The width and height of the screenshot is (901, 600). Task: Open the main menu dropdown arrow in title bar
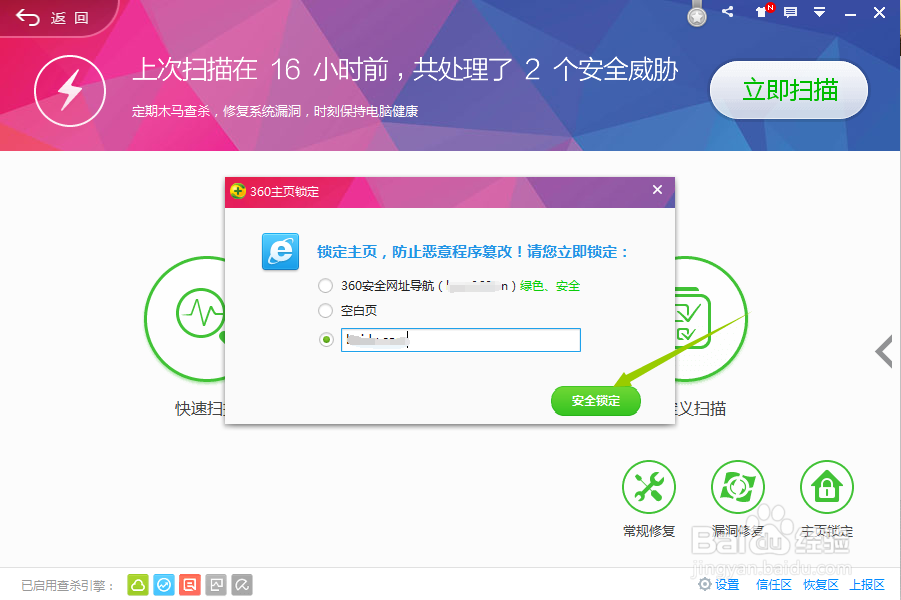[x=819, y=12]
